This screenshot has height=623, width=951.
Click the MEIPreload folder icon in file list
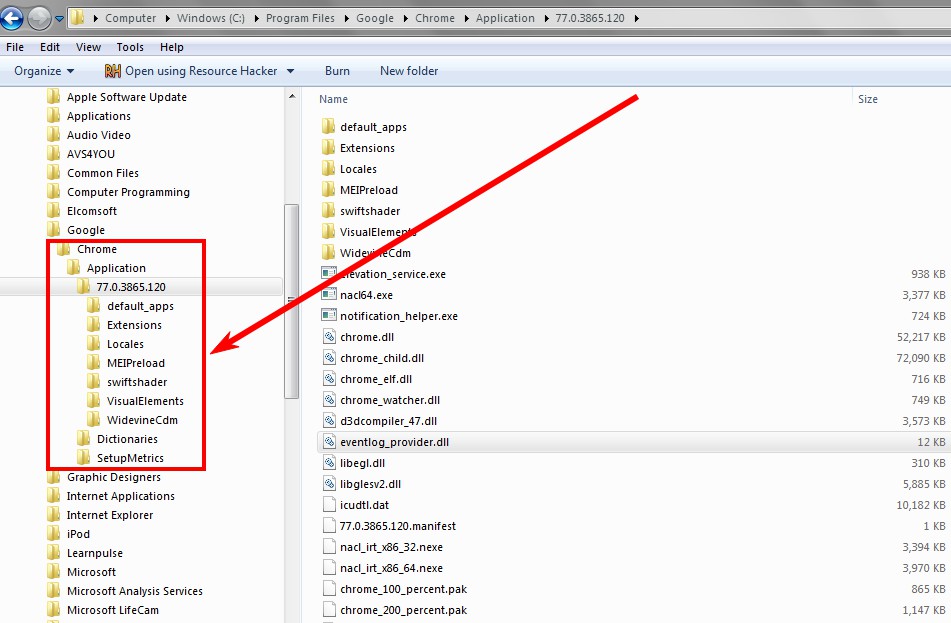pyautogui.click(x=328, y=189)
